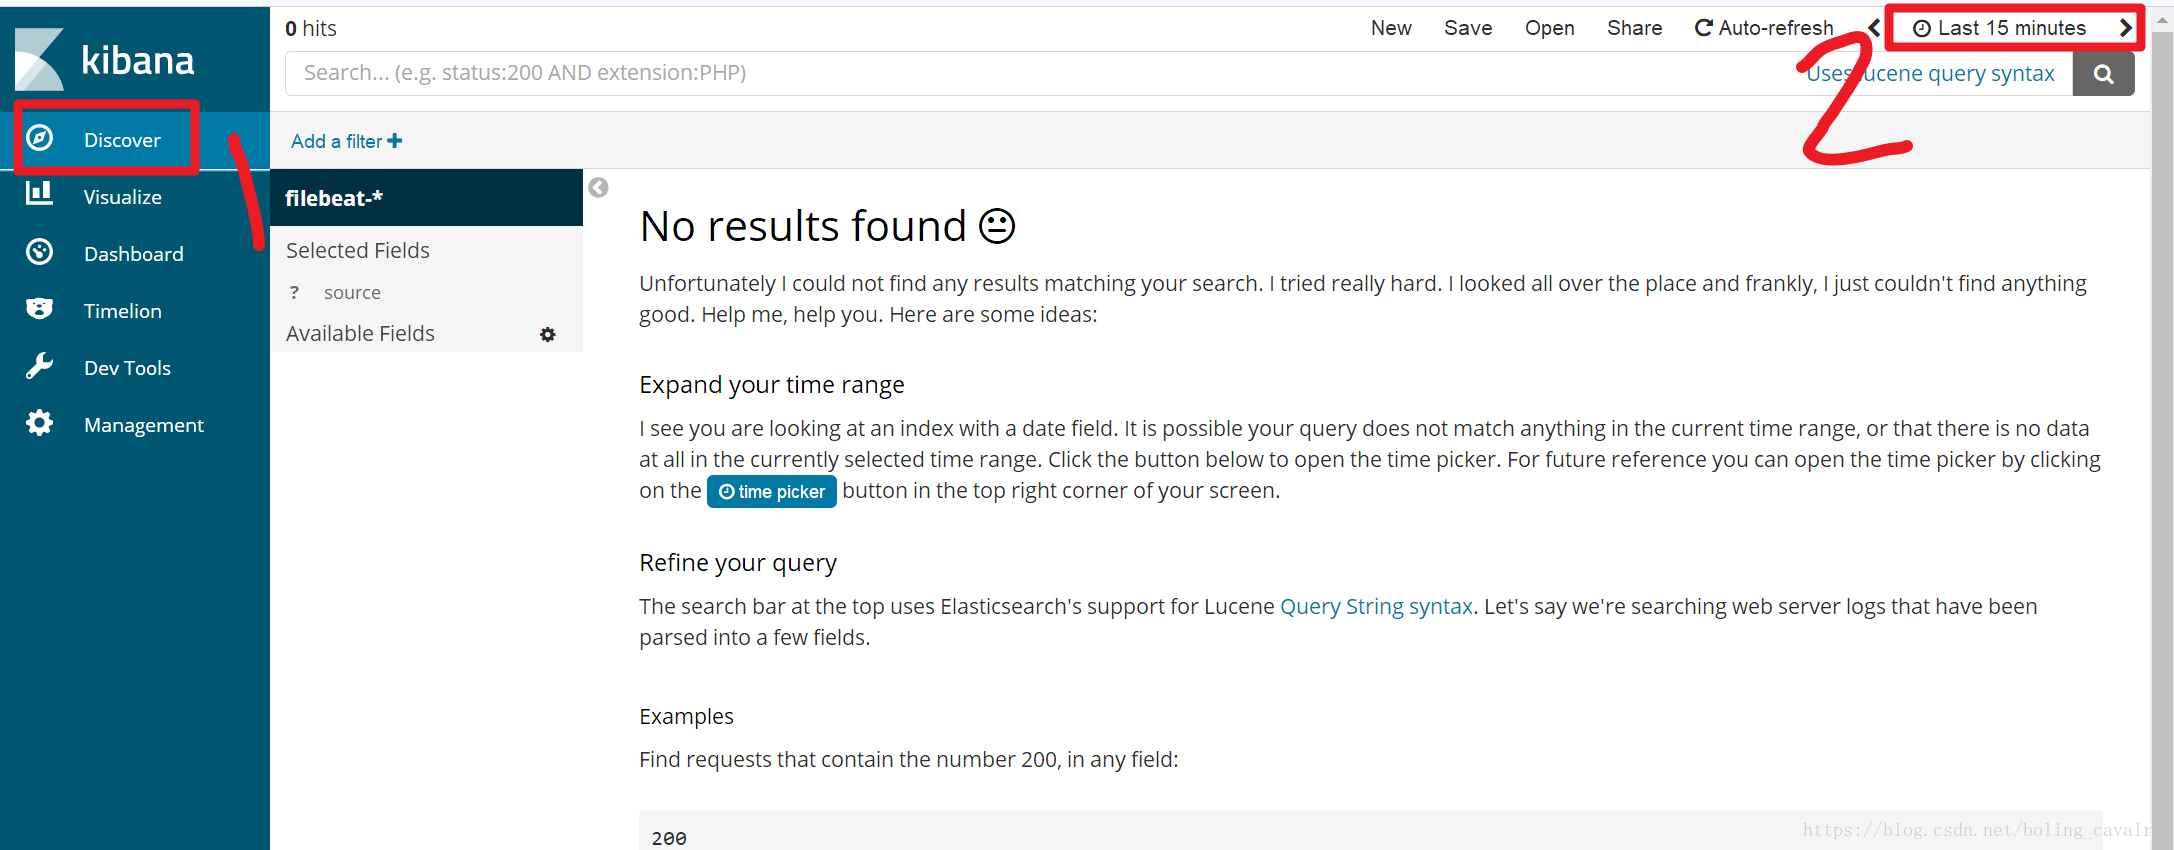
Task: Click the 0 hits counter
Action: click(310, 28)
